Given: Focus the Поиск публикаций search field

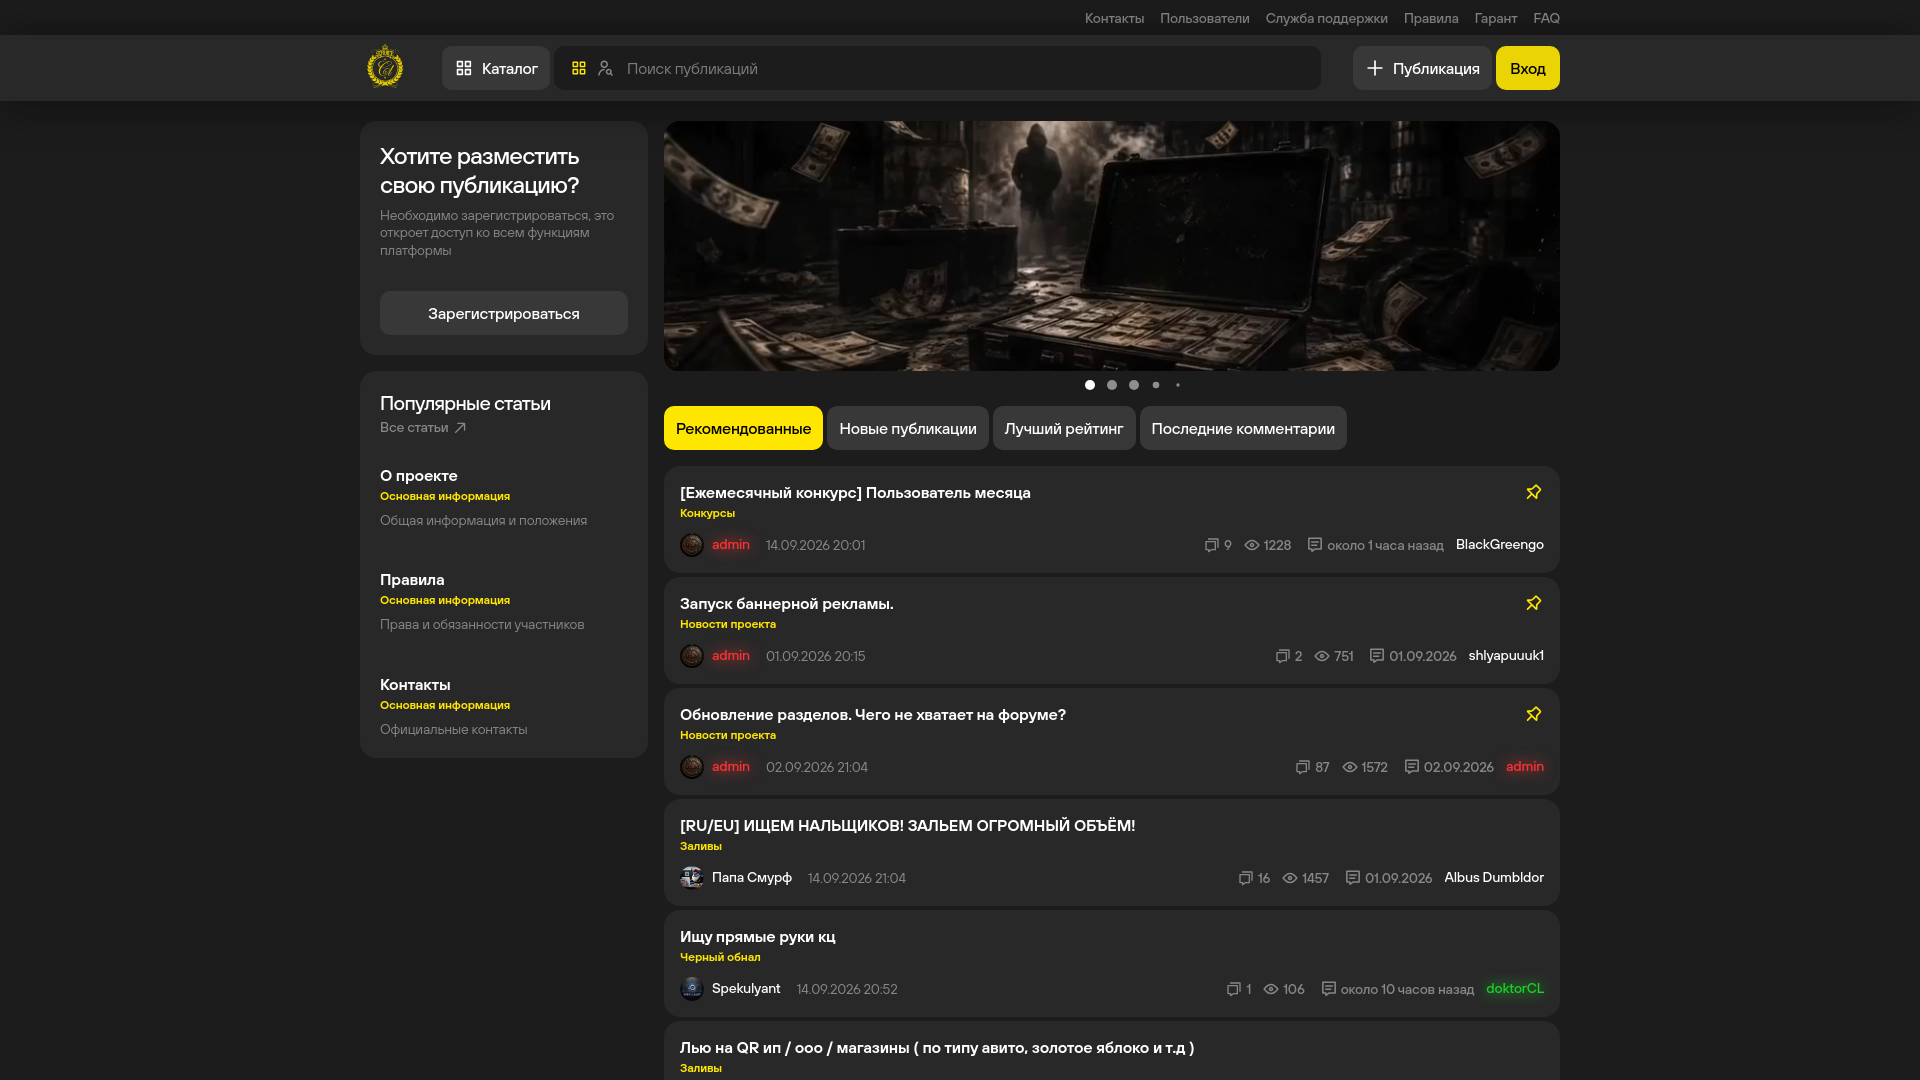Looking at the screenshot, I should tap(938, 68).
